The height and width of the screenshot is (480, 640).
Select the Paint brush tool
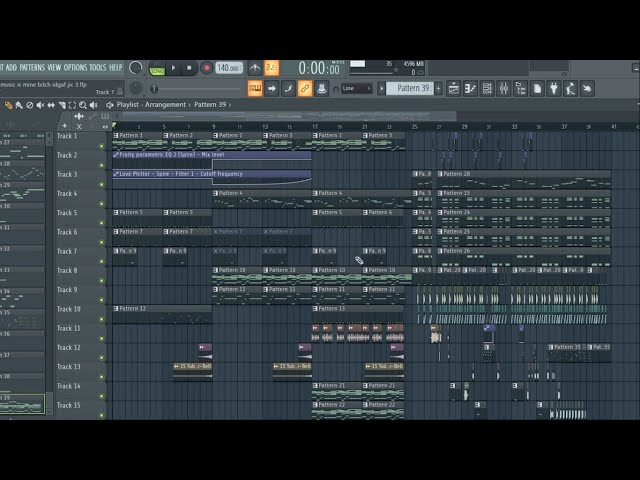[x=19, y=105]
